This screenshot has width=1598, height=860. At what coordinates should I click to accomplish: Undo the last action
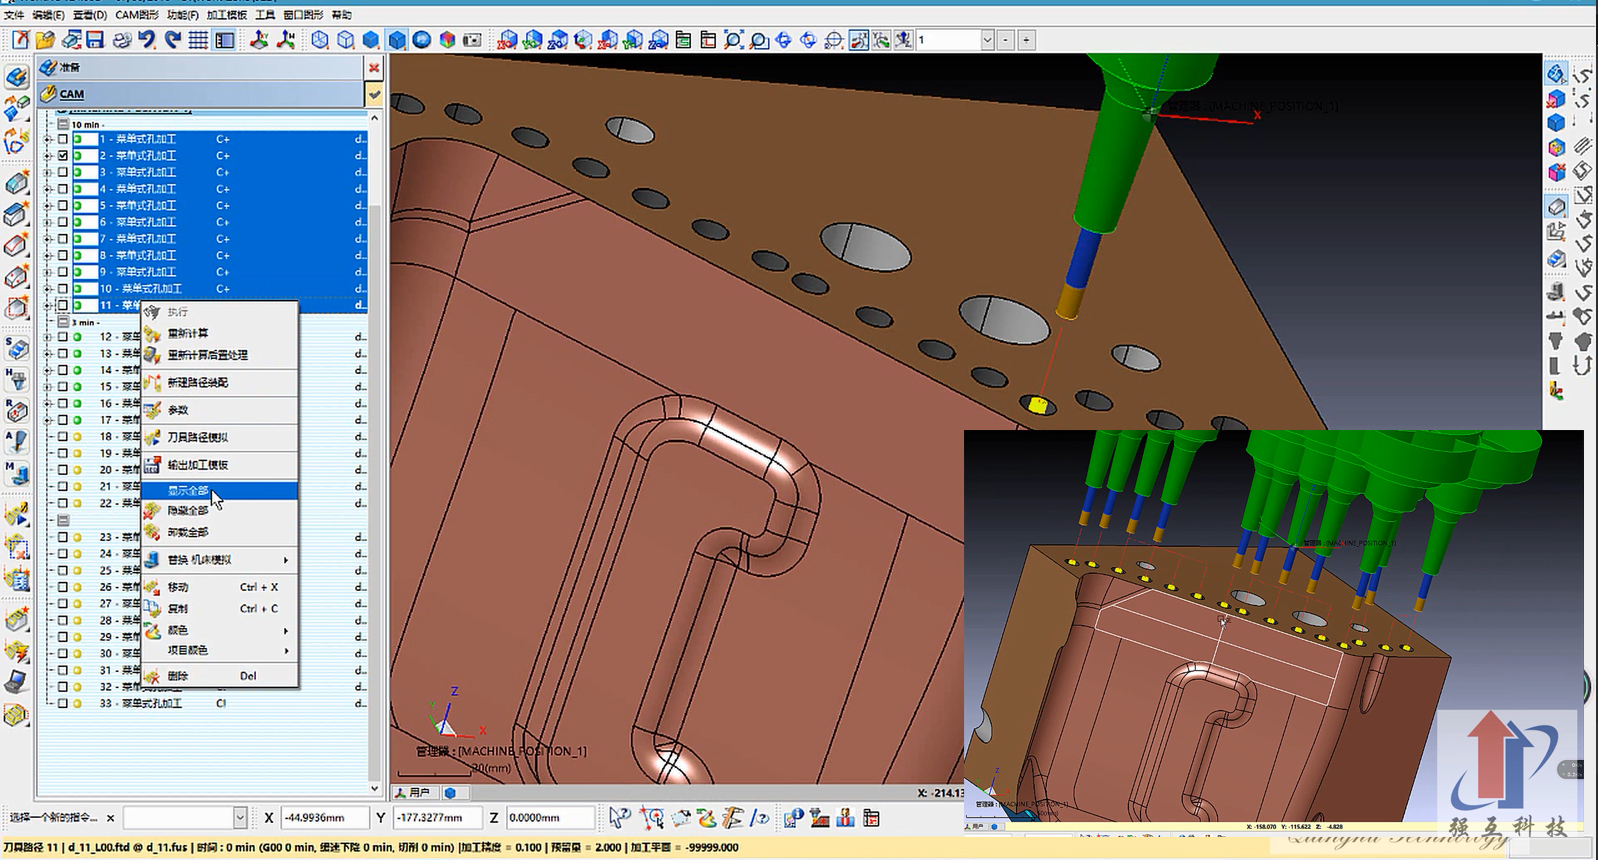click(x=147, y=40)
